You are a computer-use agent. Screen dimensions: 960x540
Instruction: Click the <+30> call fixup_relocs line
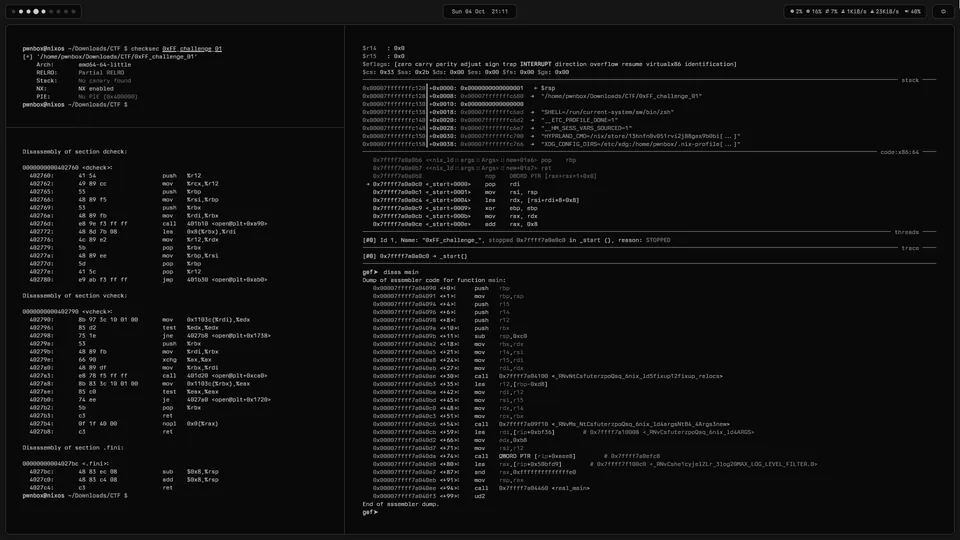click(x=547, y=376)
